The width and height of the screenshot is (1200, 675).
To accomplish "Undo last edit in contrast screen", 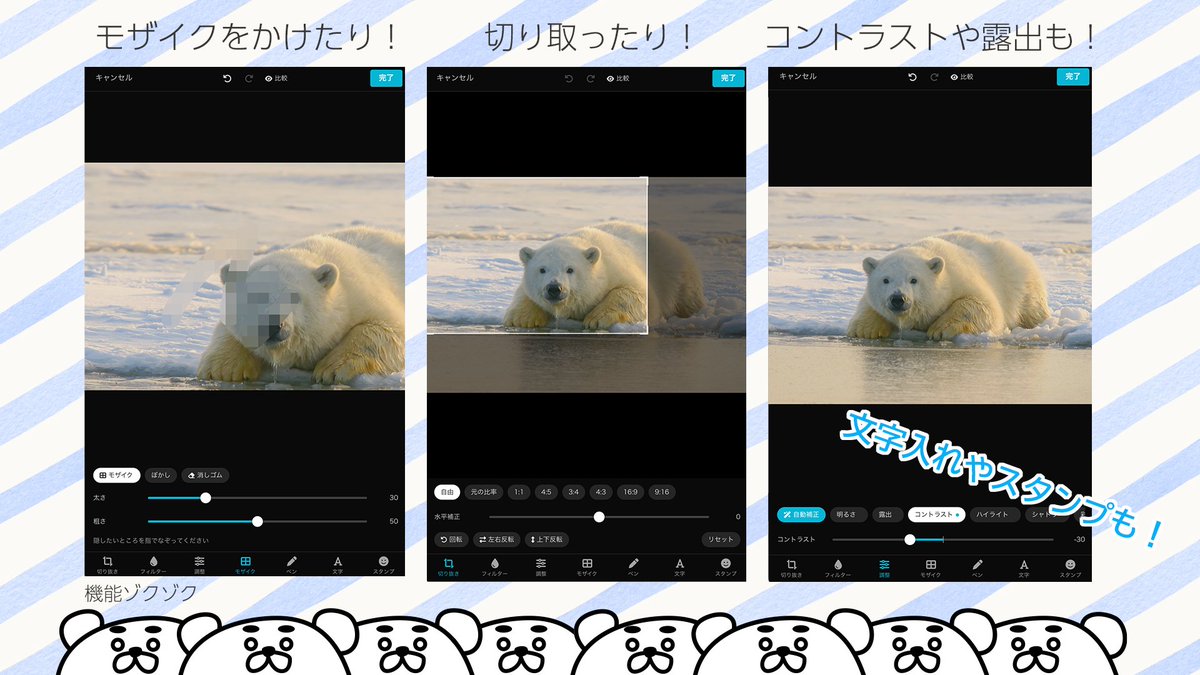I will 912,77.
